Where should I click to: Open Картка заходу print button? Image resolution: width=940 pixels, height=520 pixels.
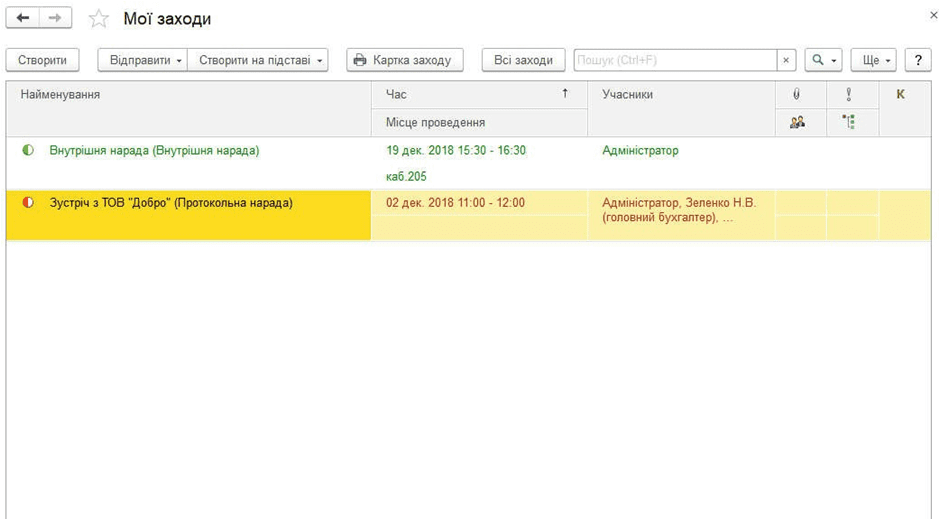point(404,60)
